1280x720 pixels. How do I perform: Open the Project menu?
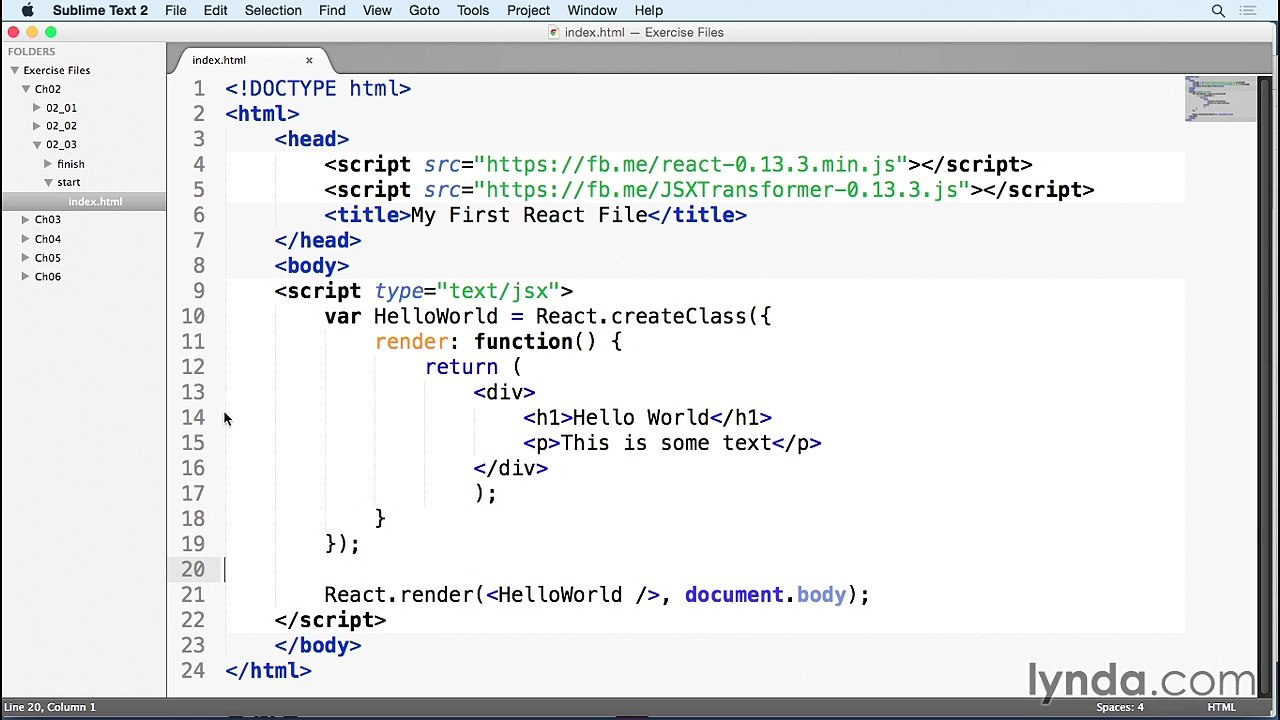528,10
